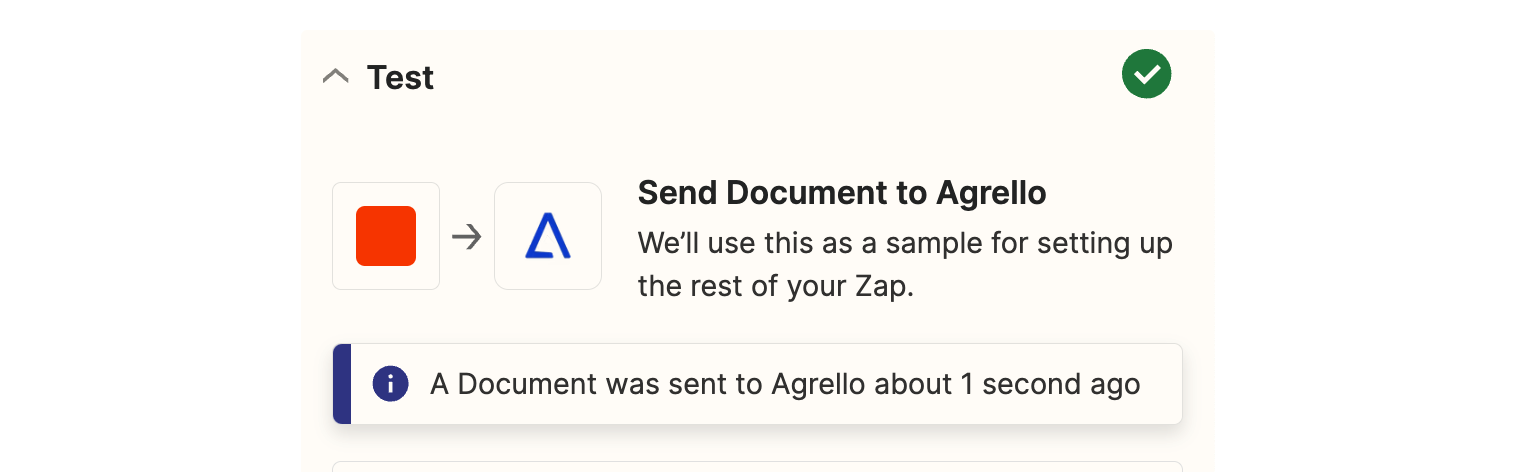Click the arrow between the app icons
This screenshot has width=1524, height=472.
467,237
